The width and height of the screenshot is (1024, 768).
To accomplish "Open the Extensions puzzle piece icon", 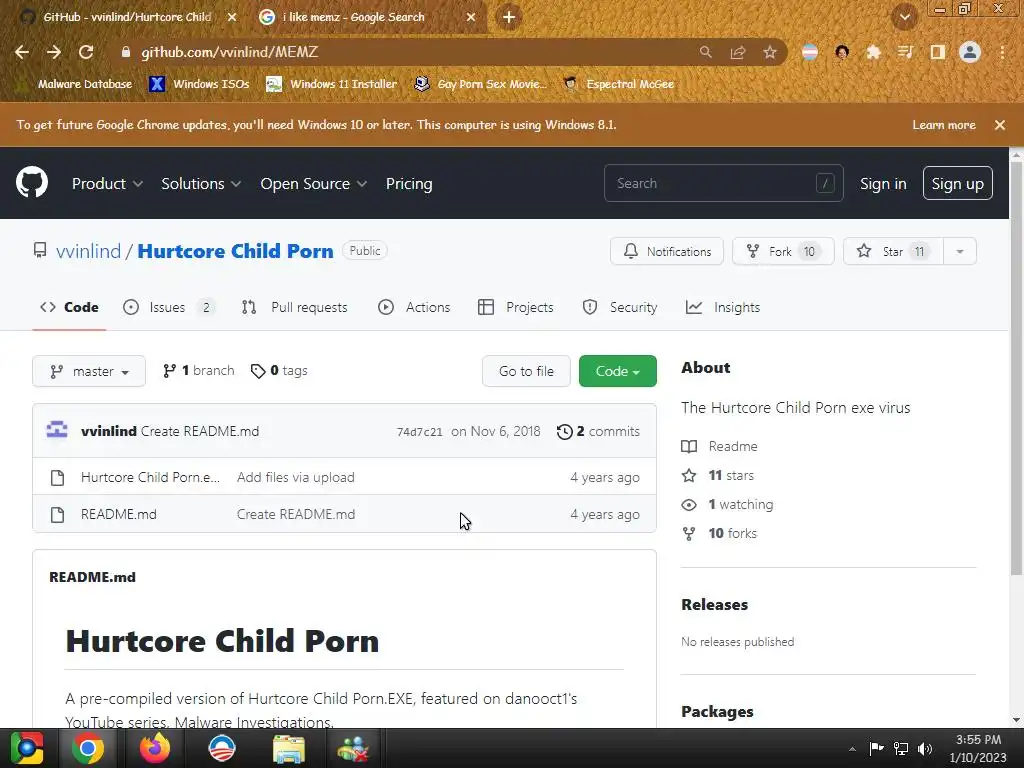I will tap(873, 52).
